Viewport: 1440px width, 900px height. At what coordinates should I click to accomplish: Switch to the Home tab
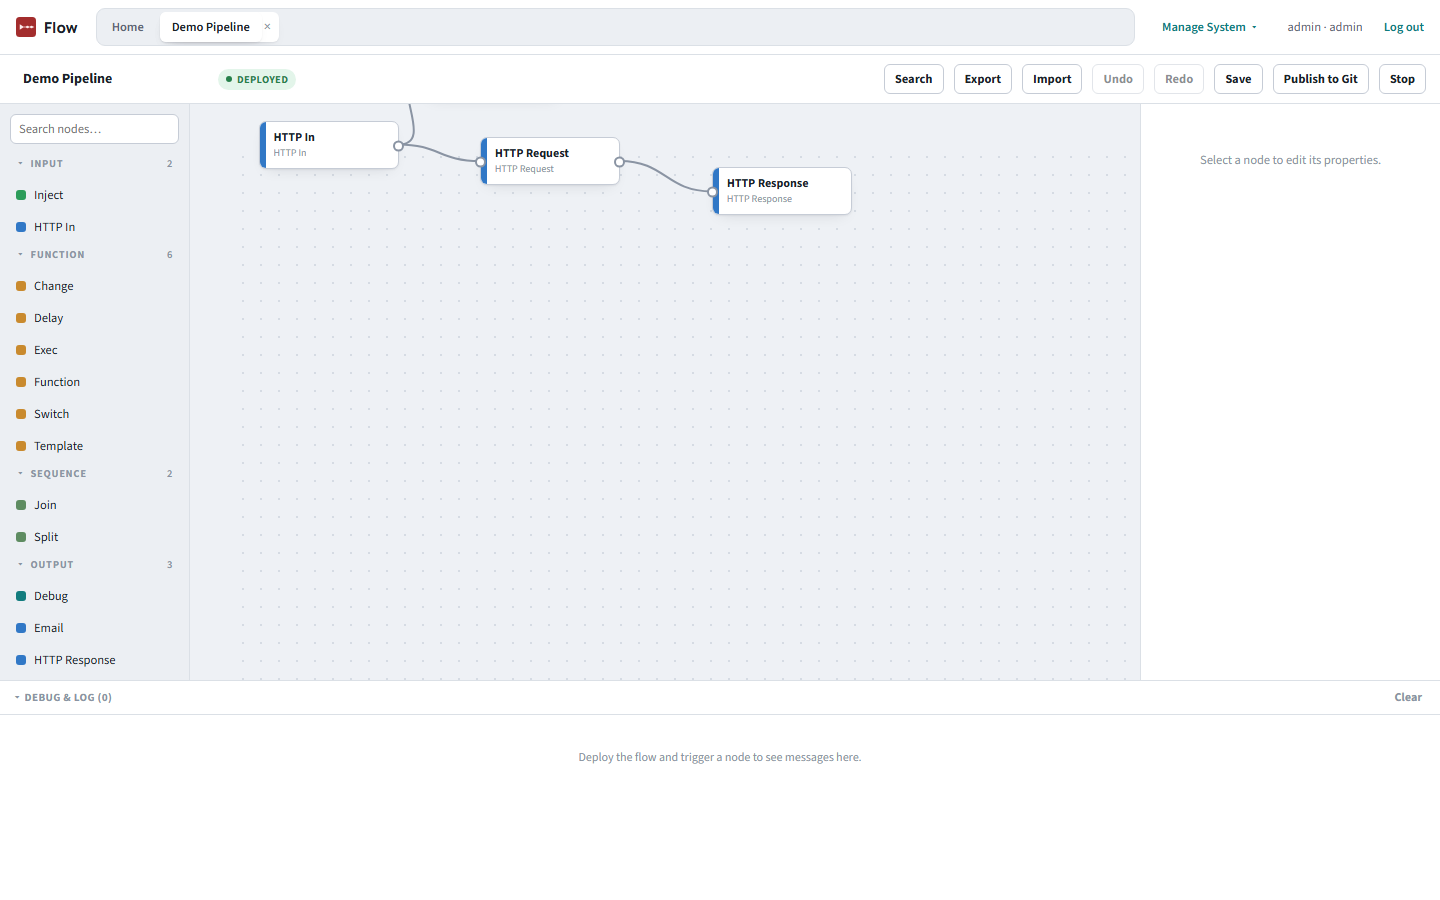click(128, 27)
